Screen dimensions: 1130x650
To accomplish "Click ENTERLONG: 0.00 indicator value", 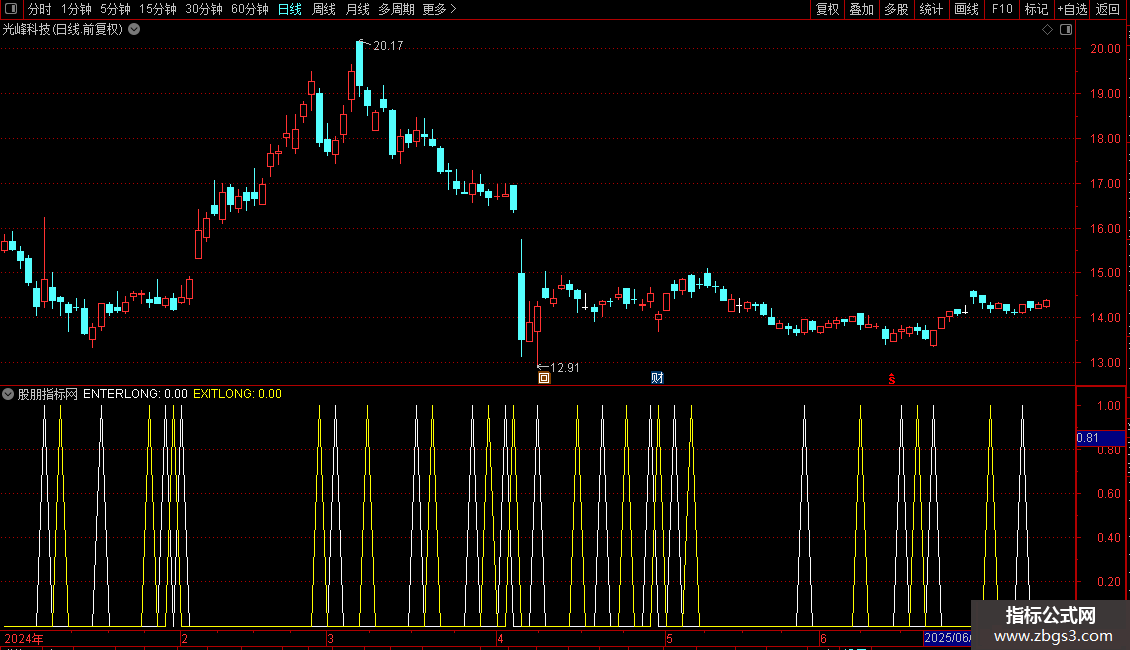I will [x=135, y=394].
